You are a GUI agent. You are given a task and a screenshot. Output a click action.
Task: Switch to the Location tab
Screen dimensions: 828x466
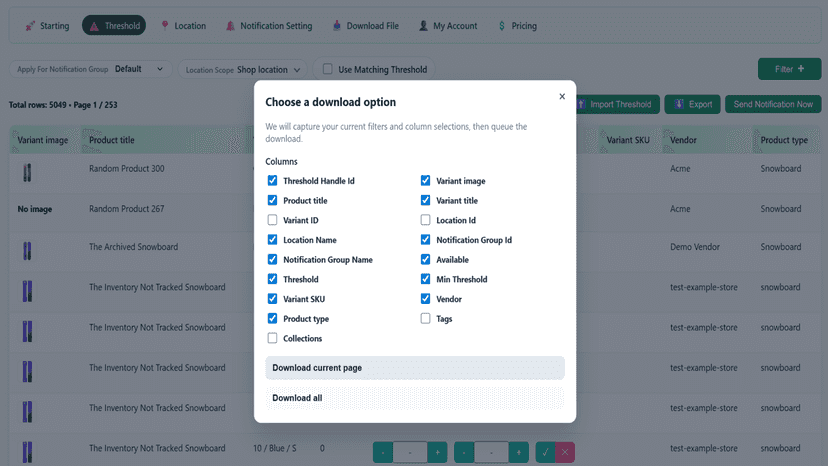[184, 26]
